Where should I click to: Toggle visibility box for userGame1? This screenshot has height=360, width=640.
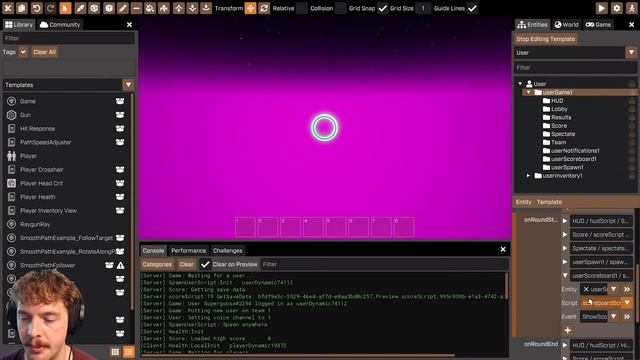(632, 92)
